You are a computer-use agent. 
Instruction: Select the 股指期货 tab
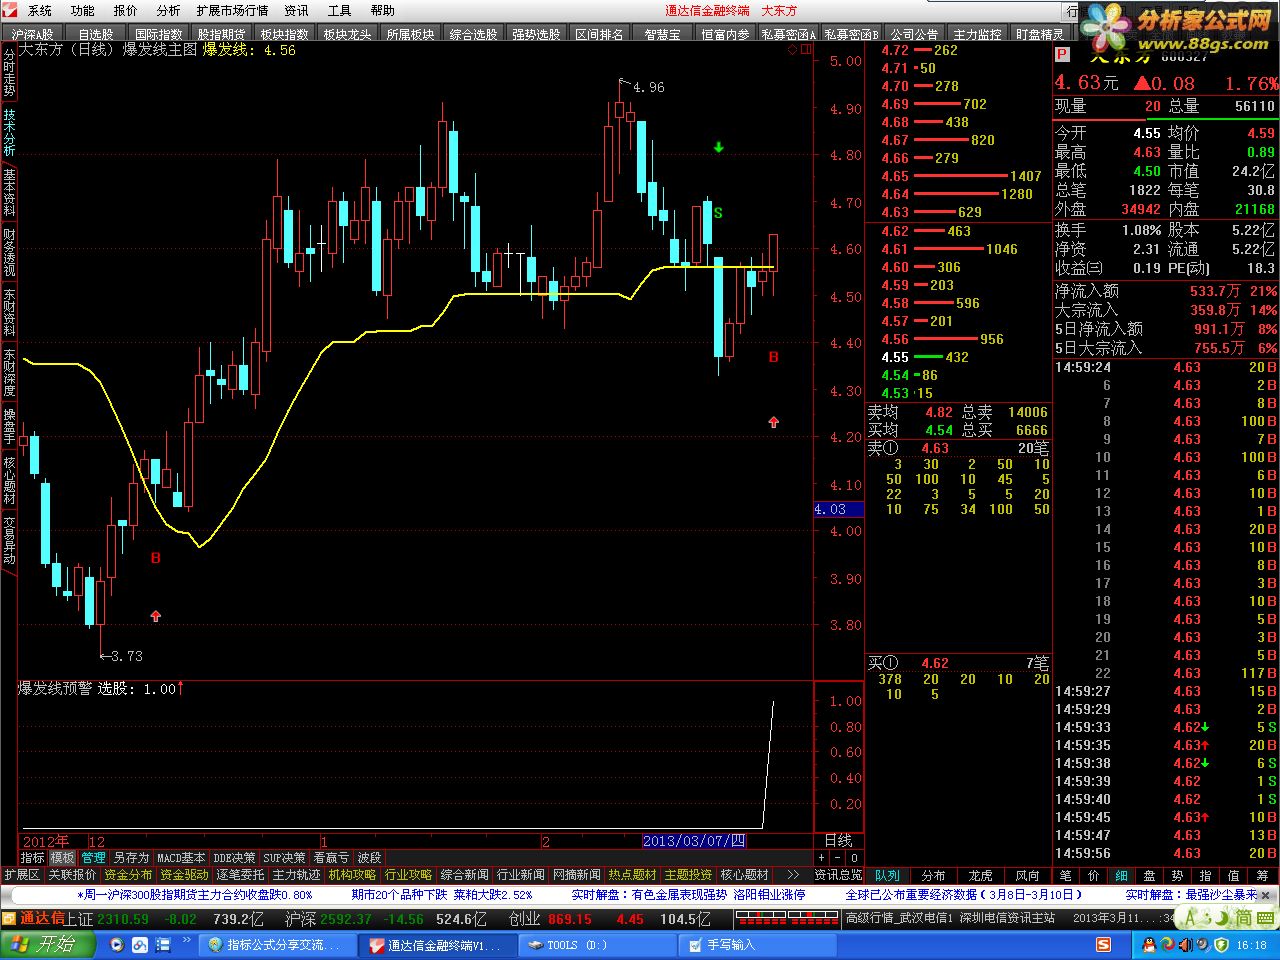click(x=221, y=34)
